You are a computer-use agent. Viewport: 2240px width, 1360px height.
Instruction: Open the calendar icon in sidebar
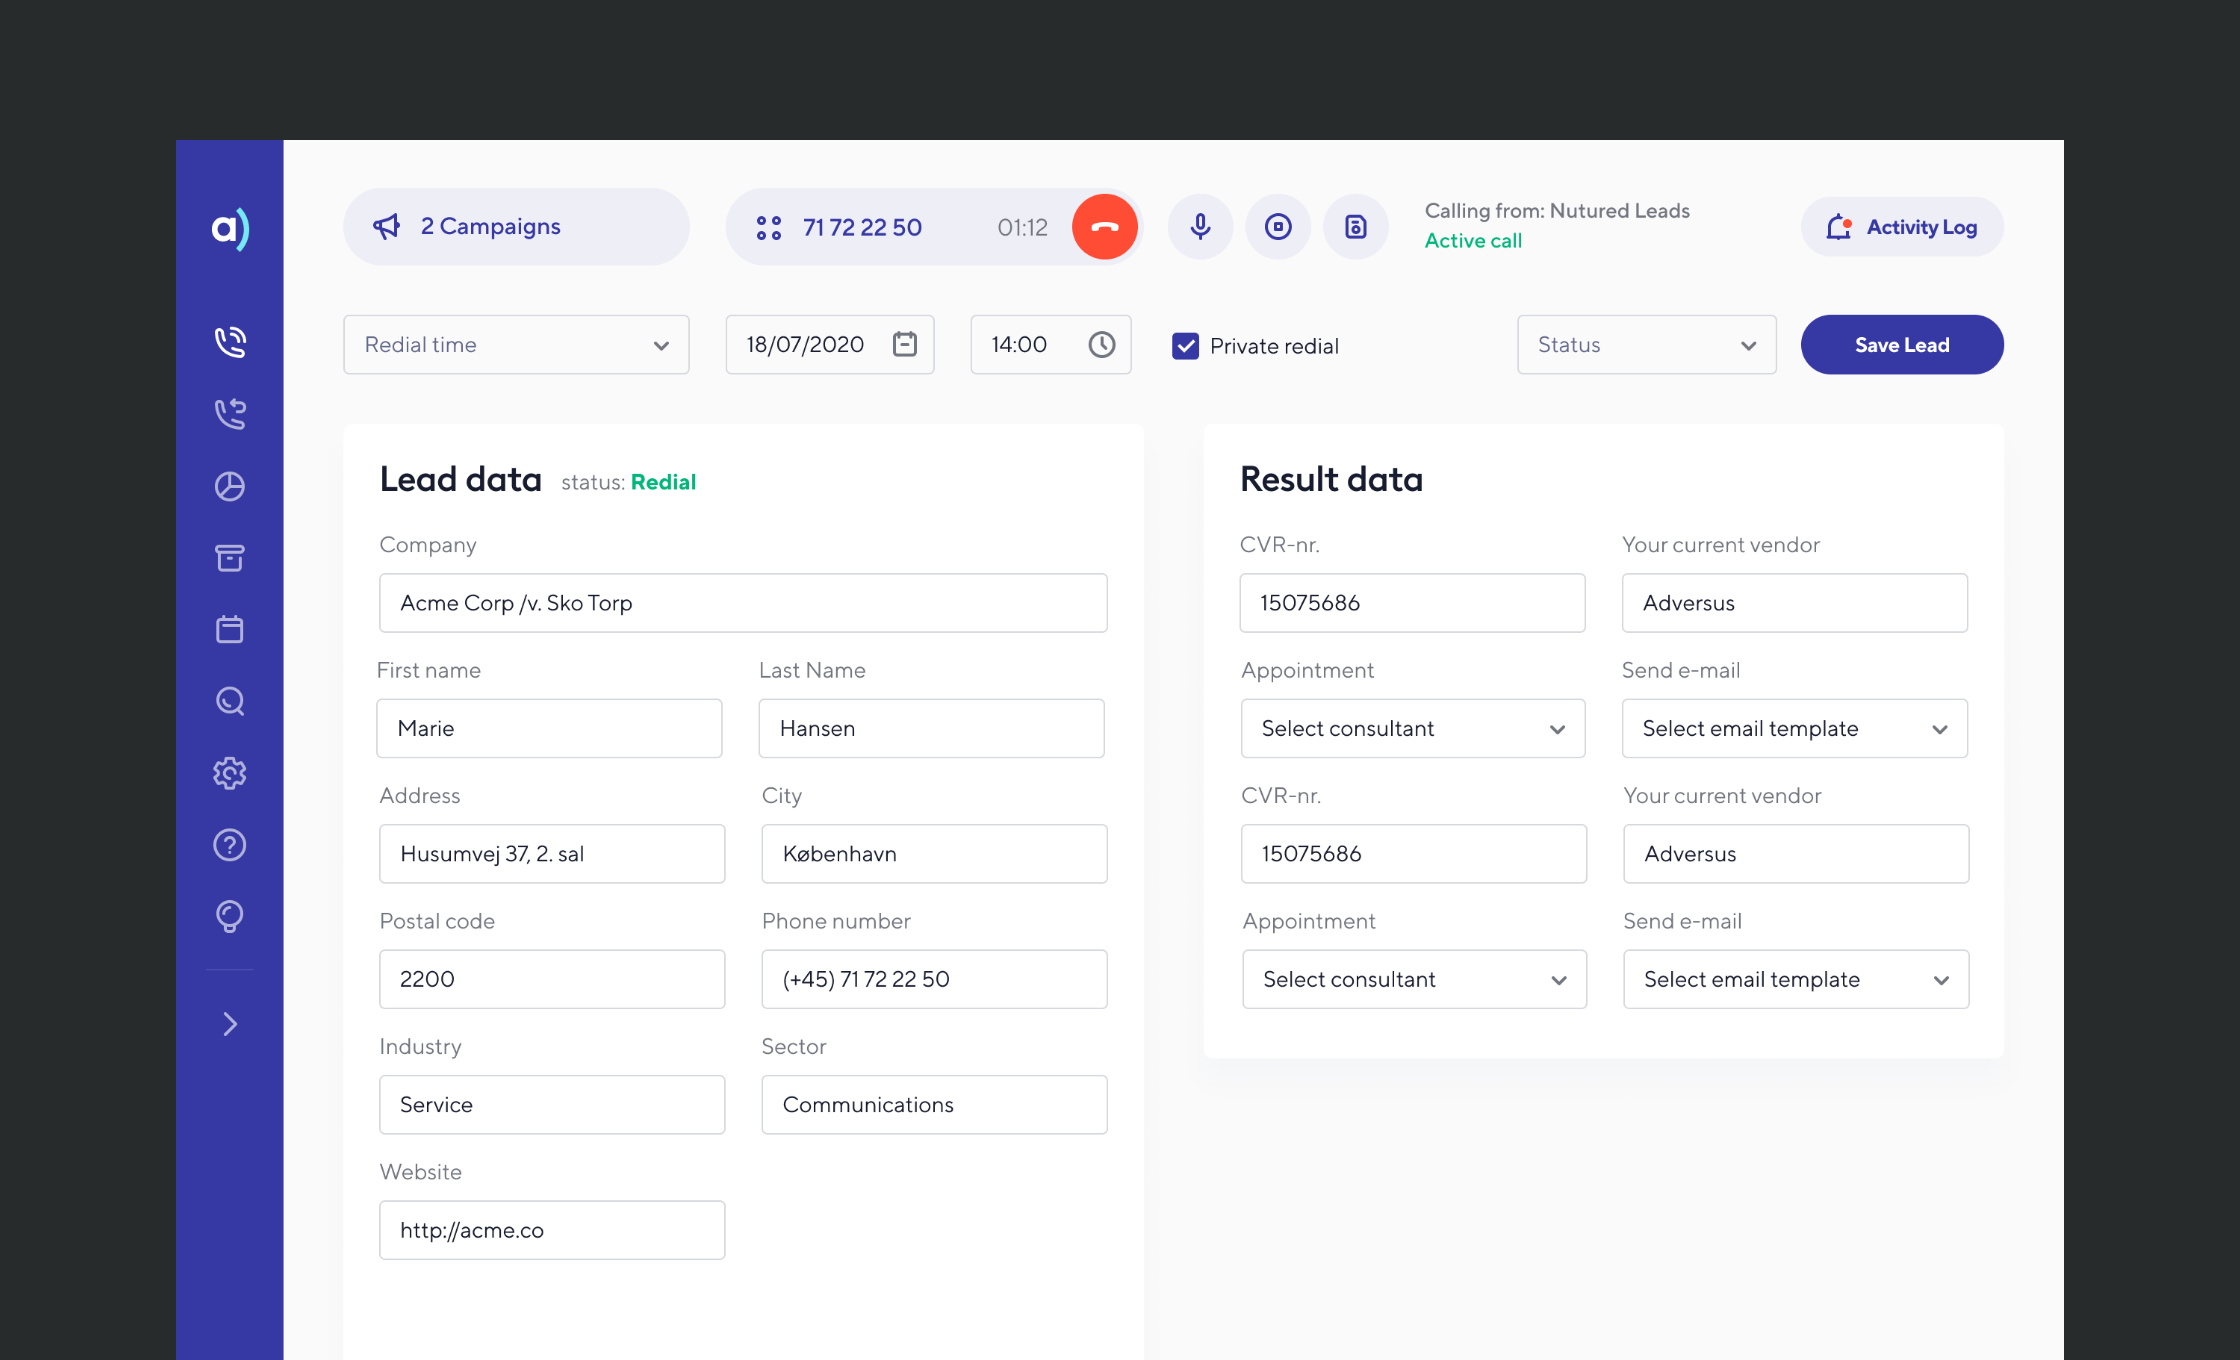pos(230,629)
